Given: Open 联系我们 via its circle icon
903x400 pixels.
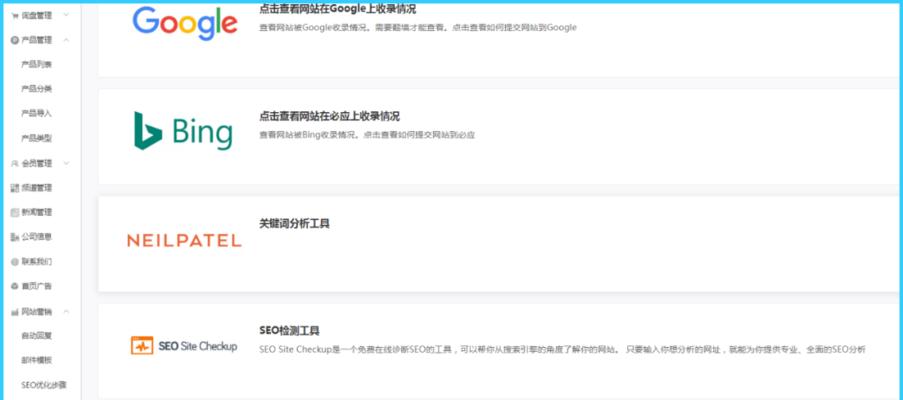Looking at the screenshot, I should (x=15, y=262).
